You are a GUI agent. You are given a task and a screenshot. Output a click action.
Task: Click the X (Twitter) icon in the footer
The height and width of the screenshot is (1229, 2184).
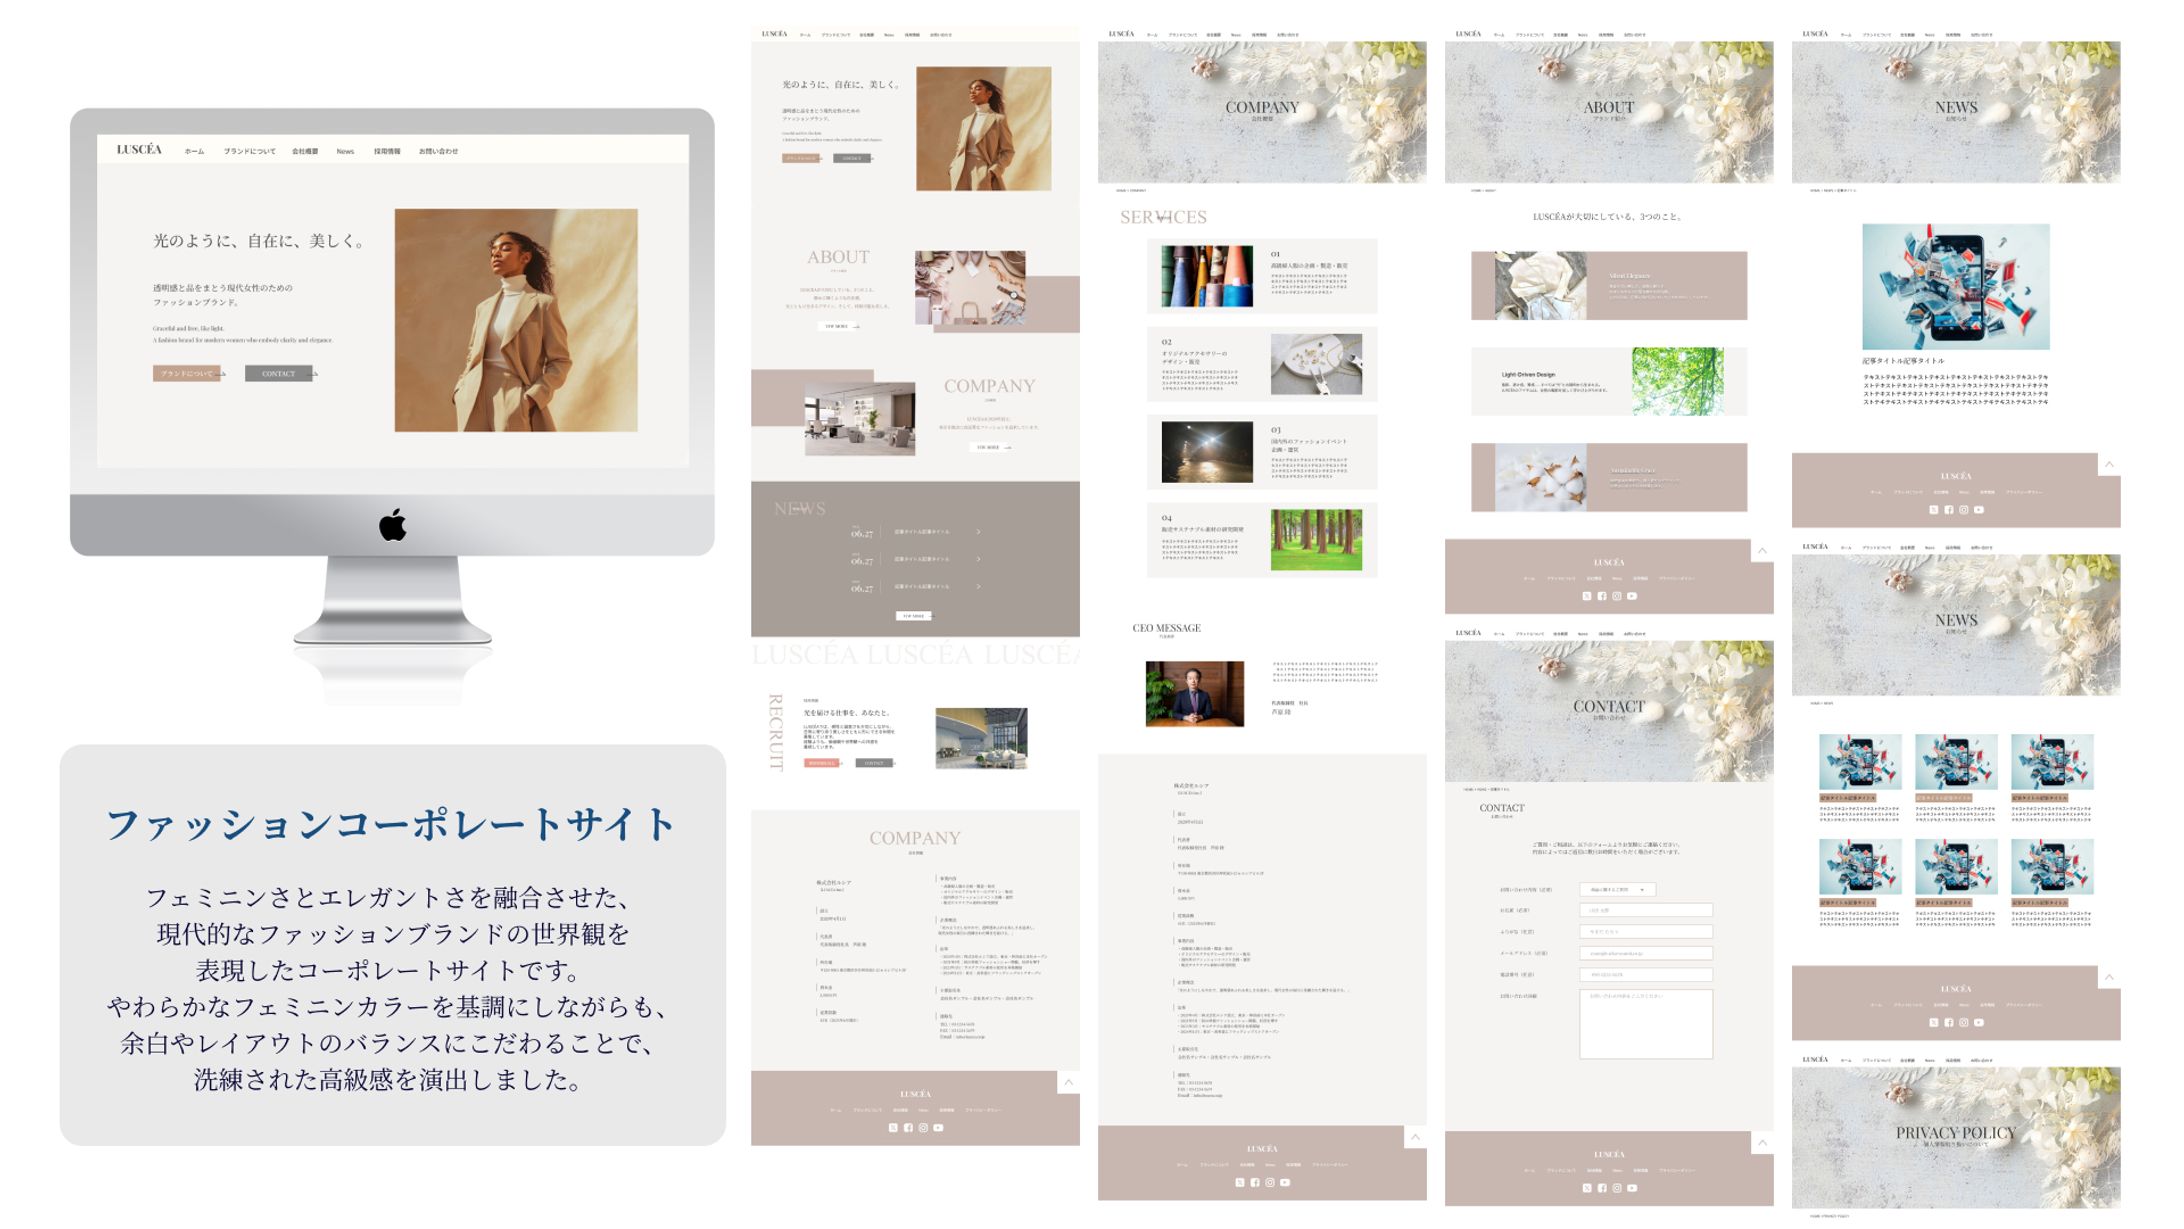pos(894,1128)
